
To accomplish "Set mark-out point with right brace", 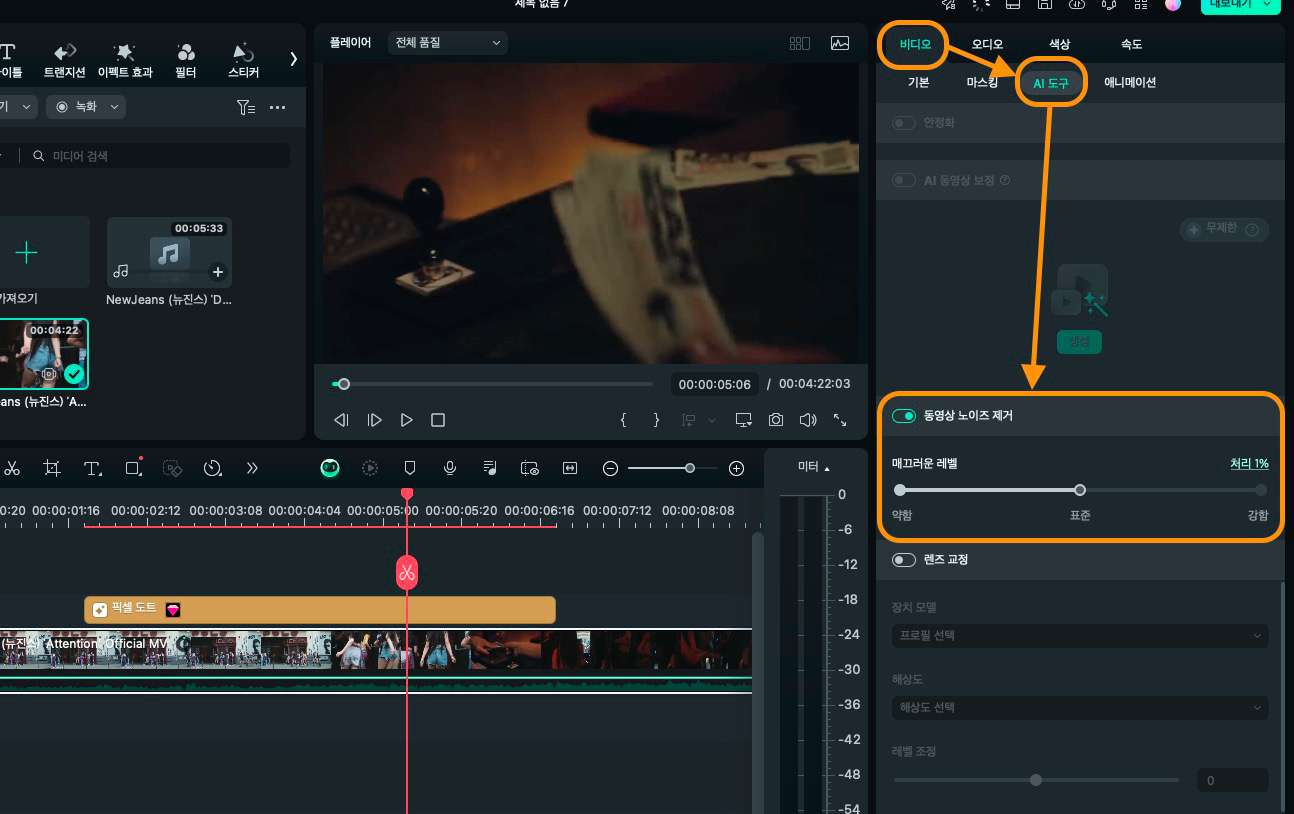I will [656, 420].
